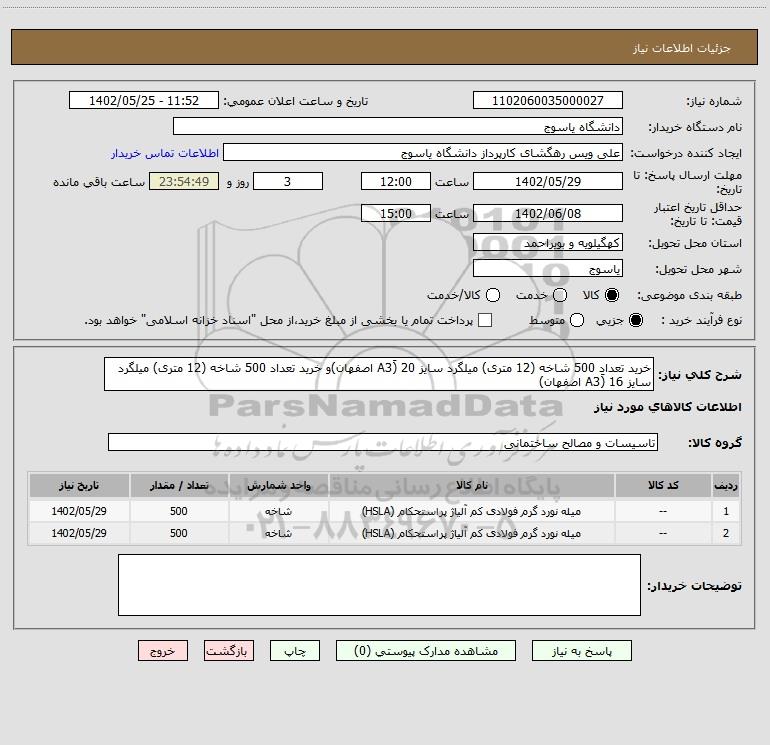Click the اطلاعات کالاهای مورد نیاز heading
The image size is (770, 745).
coord(667,407)
